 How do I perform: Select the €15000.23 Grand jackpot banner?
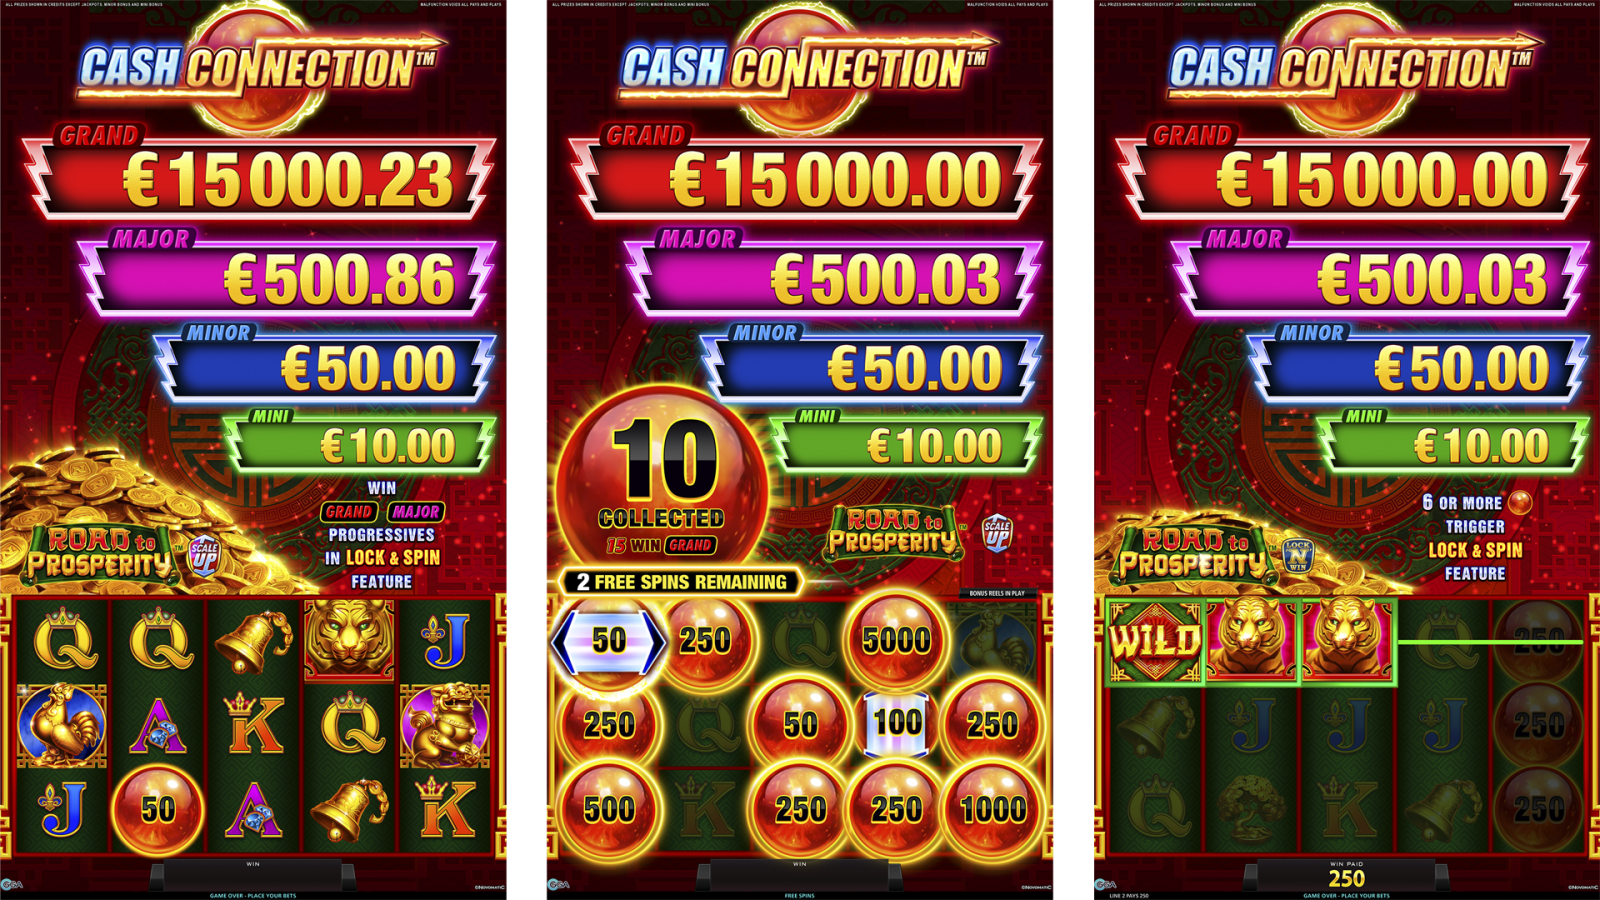[258, 178]
